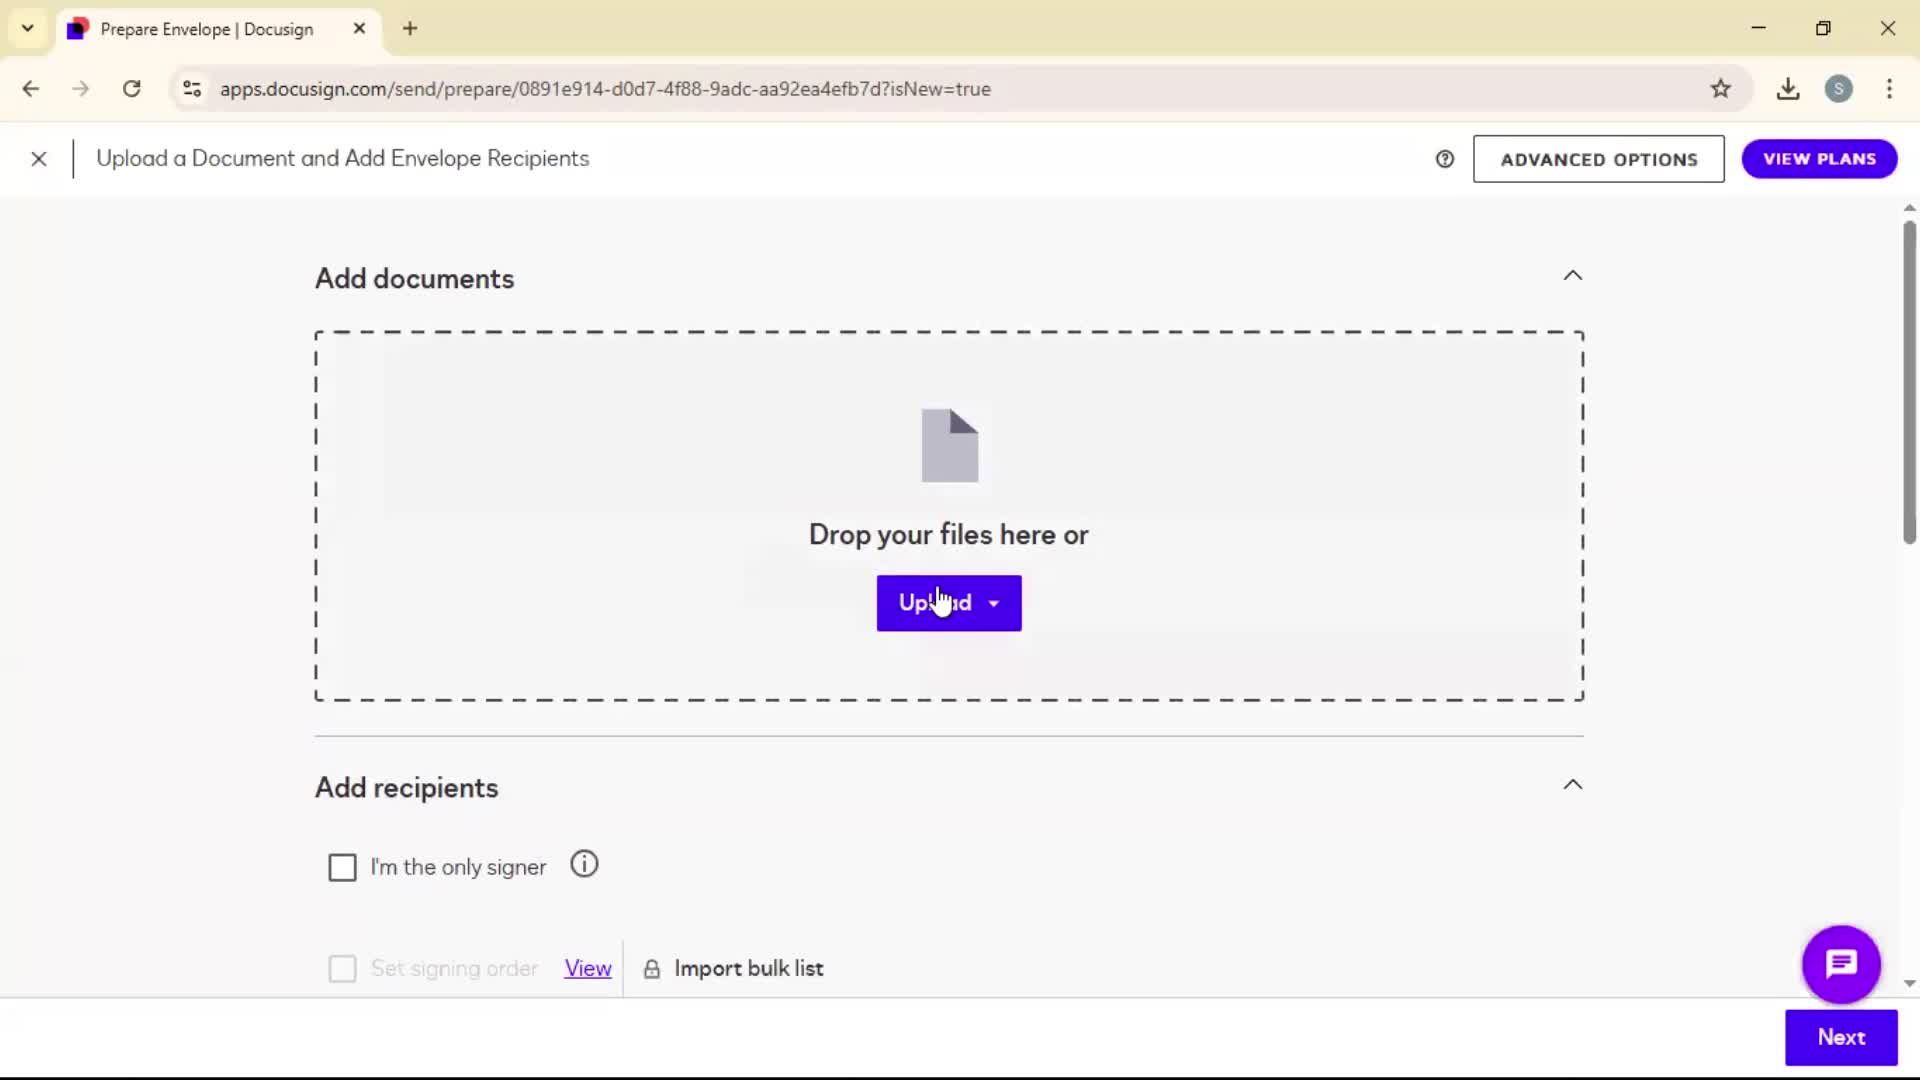Close the envelope preparation with the X icon
This screenshot has height=1080, width=1920.
[39, 159]
